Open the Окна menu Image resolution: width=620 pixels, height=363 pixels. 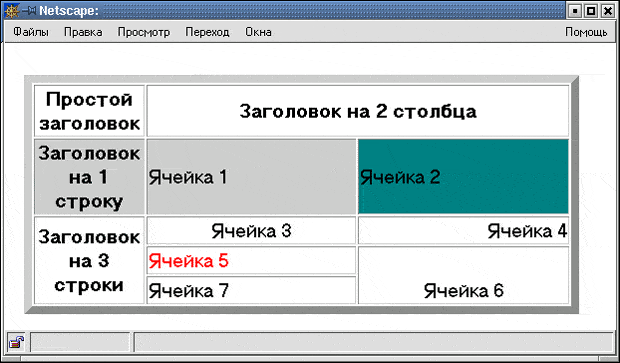(x=258, y=32)
